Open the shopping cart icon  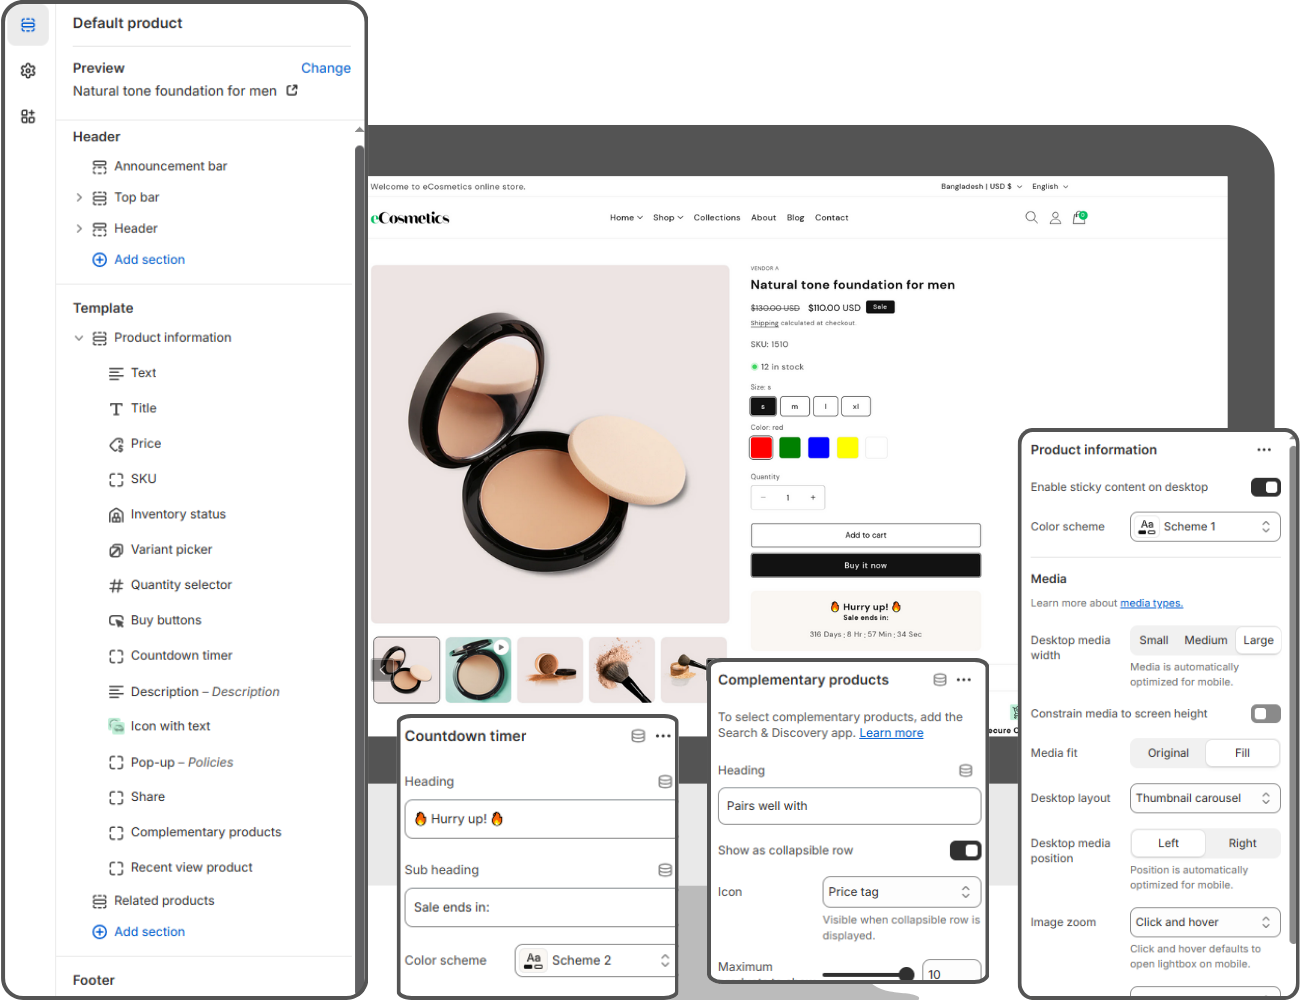(1079, 217)
